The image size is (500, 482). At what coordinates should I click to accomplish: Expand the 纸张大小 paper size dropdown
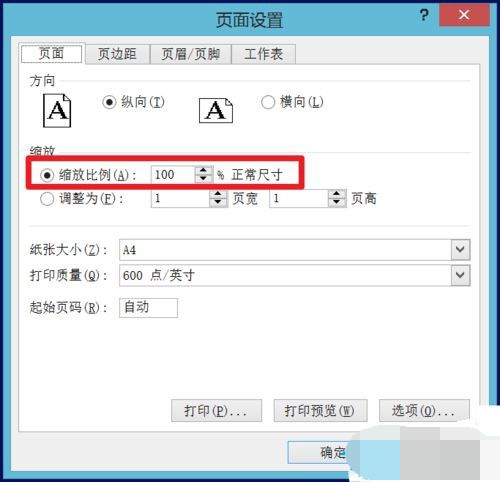(460, 249)
